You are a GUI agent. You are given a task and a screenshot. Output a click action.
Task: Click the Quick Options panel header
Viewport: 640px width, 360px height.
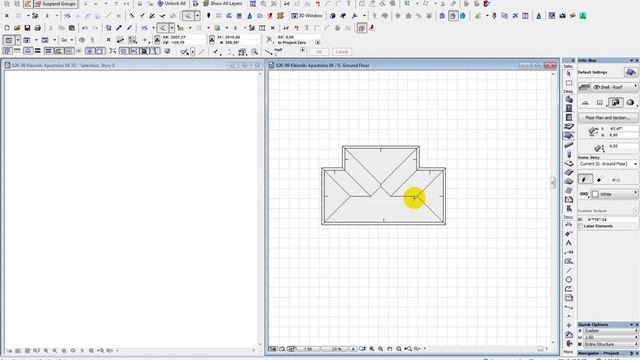click(608, 324)
